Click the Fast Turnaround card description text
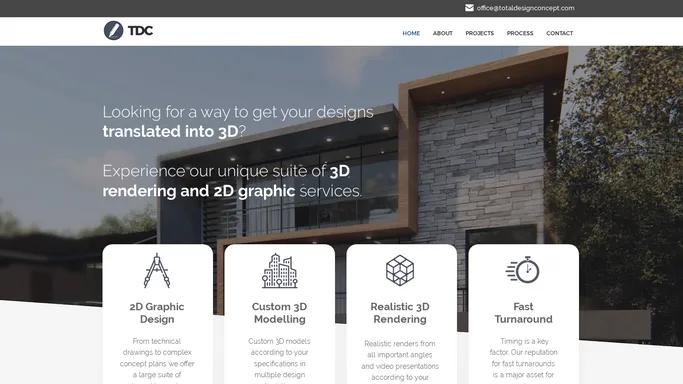Viewport: 683px width, 384px height. click(523, 360)
